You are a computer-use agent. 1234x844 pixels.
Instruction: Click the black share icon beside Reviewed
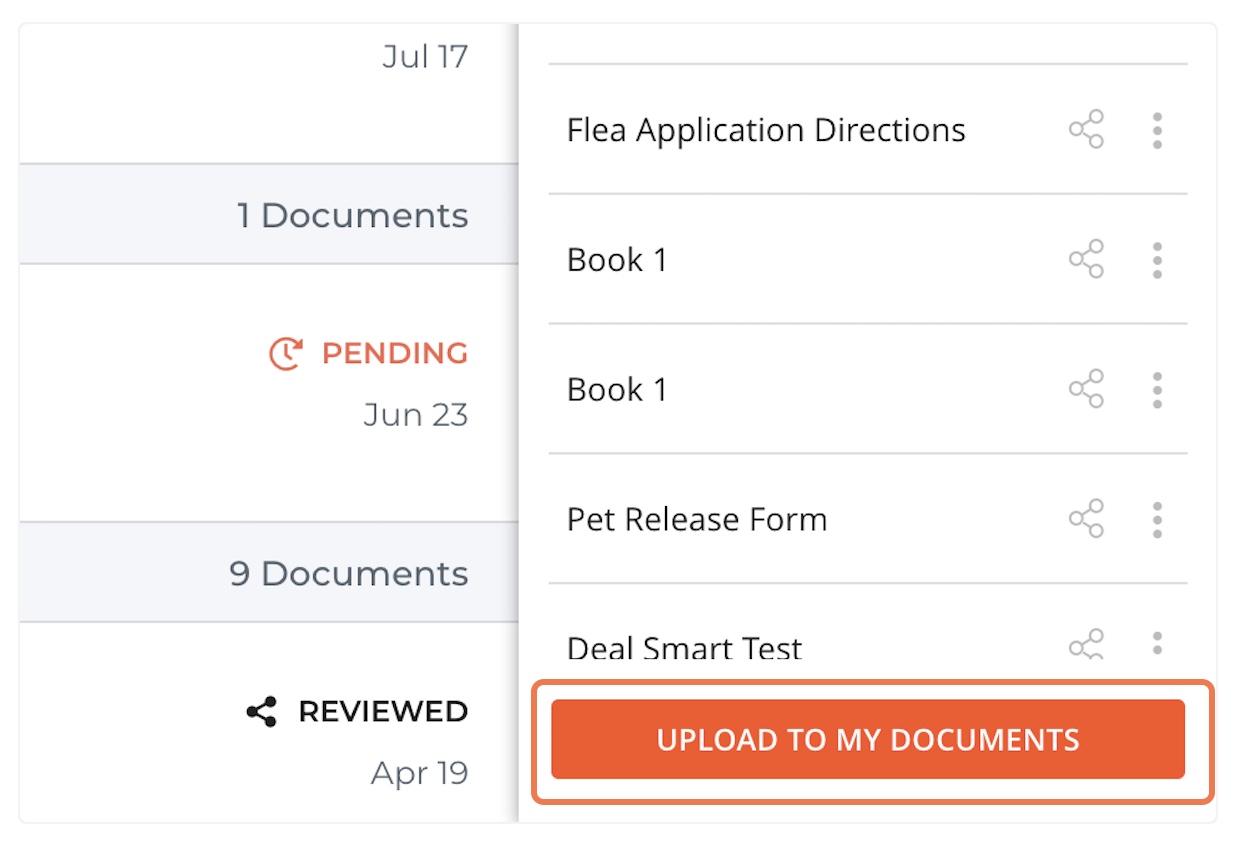point(262,712)
